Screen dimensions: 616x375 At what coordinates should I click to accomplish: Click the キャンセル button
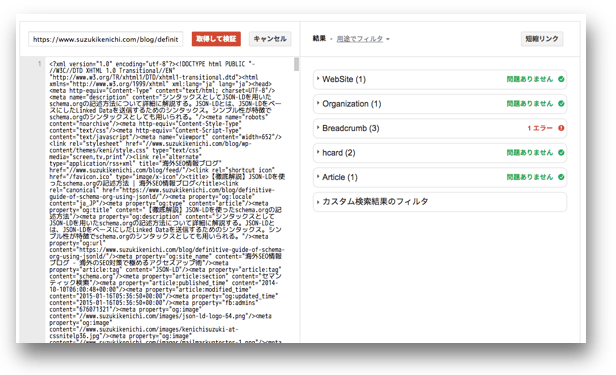pos(270,39)
